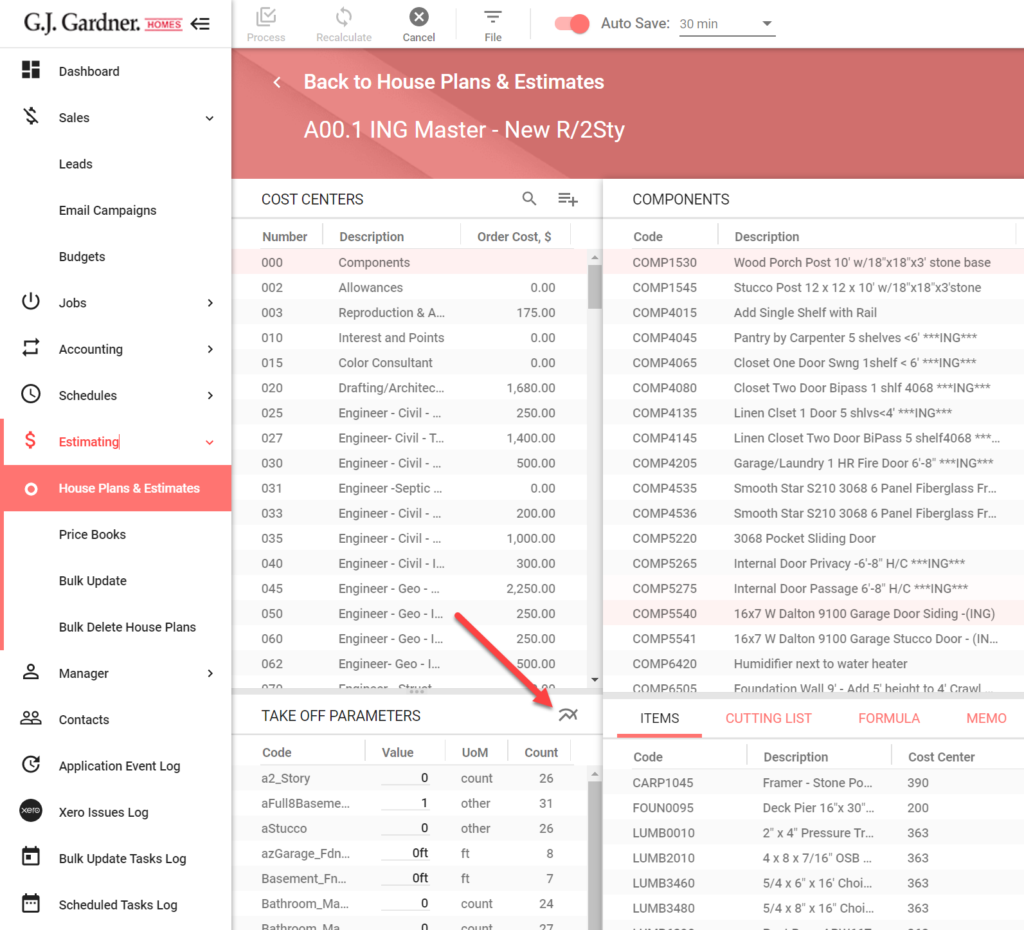The width and height of the screenshot is (1024, 930).
Task: Toggle the Auto Save switch
Action: point(571,24)
